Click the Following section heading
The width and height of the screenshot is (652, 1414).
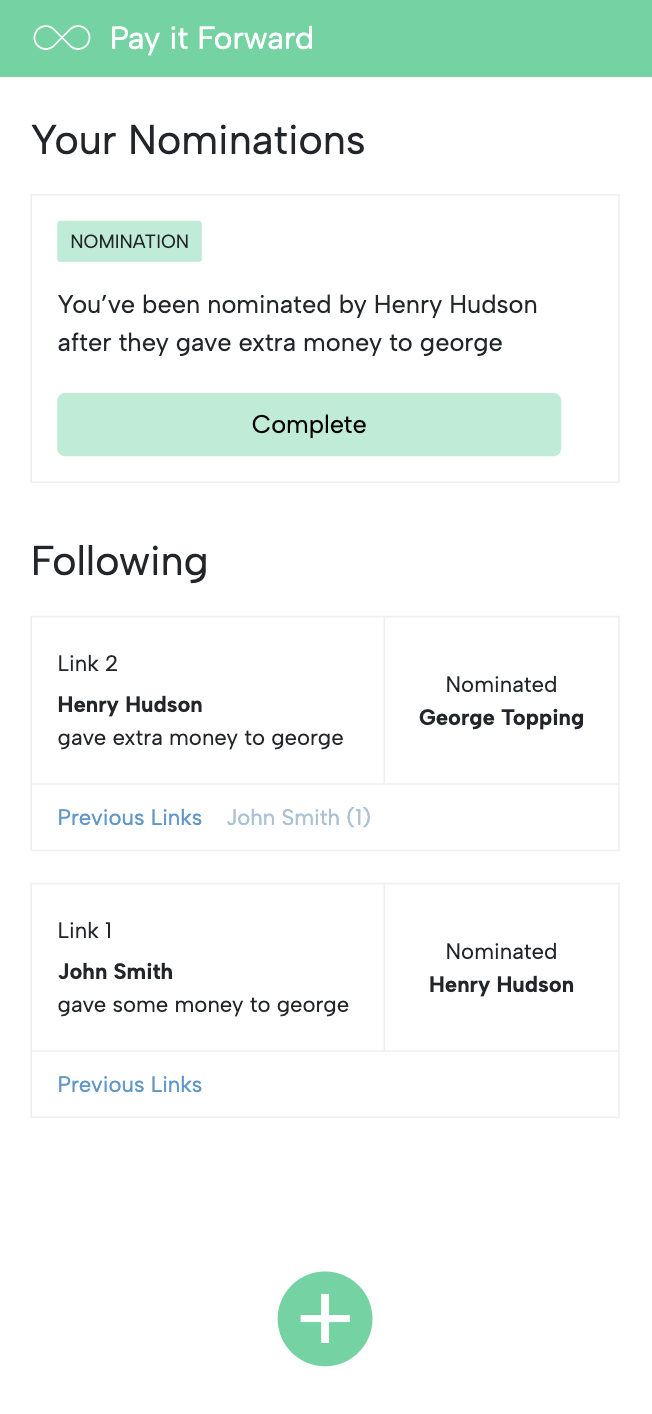(x=119, y=561)
